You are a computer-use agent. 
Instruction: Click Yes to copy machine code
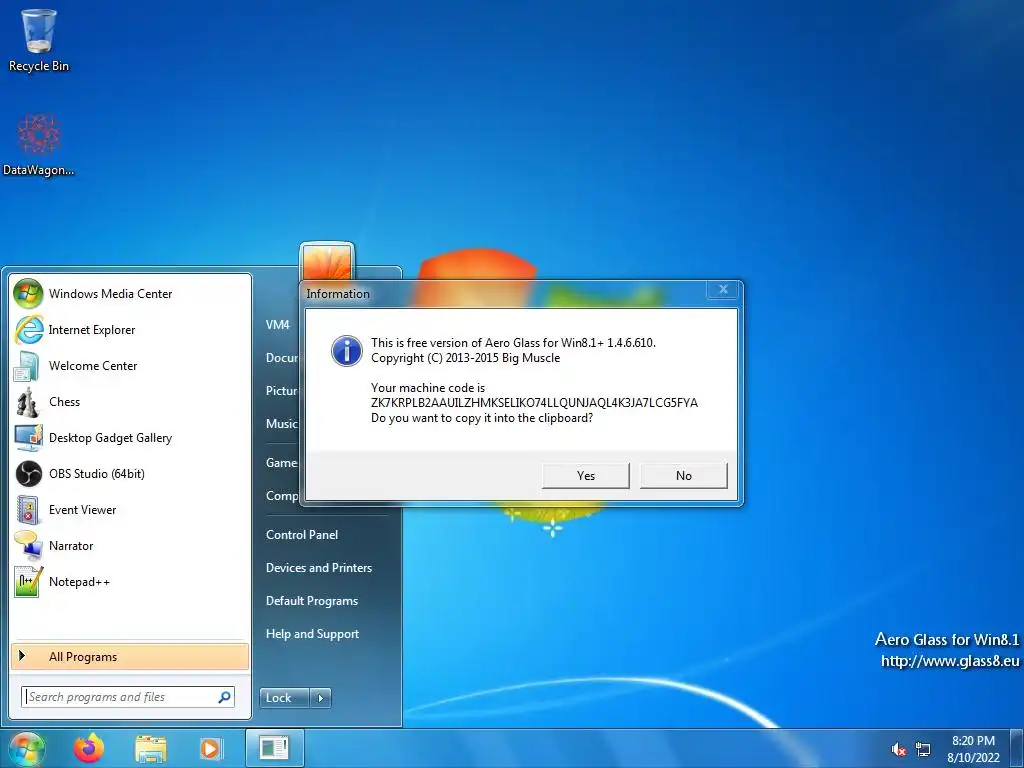[586, 475]
